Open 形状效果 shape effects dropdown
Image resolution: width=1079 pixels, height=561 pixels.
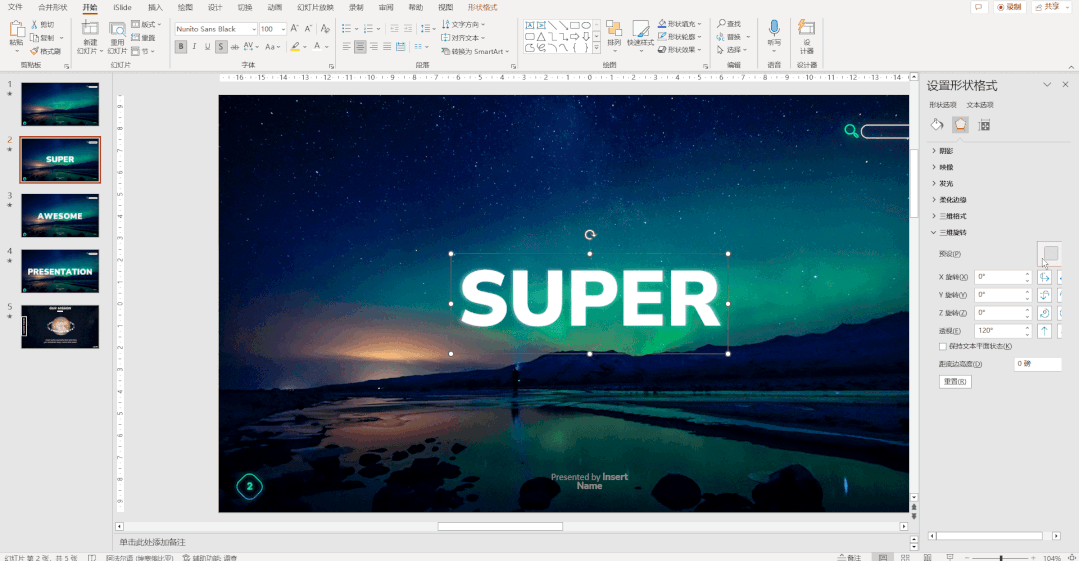[680, 50]
